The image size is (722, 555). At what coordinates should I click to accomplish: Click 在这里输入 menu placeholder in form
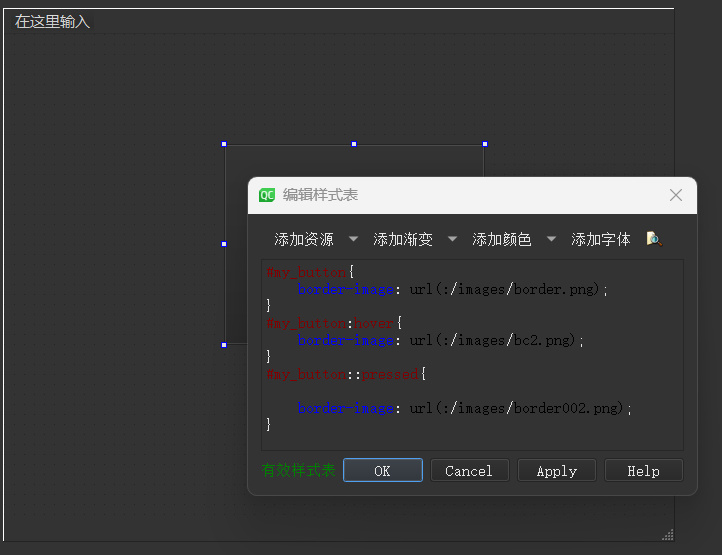tap(52, 22)
